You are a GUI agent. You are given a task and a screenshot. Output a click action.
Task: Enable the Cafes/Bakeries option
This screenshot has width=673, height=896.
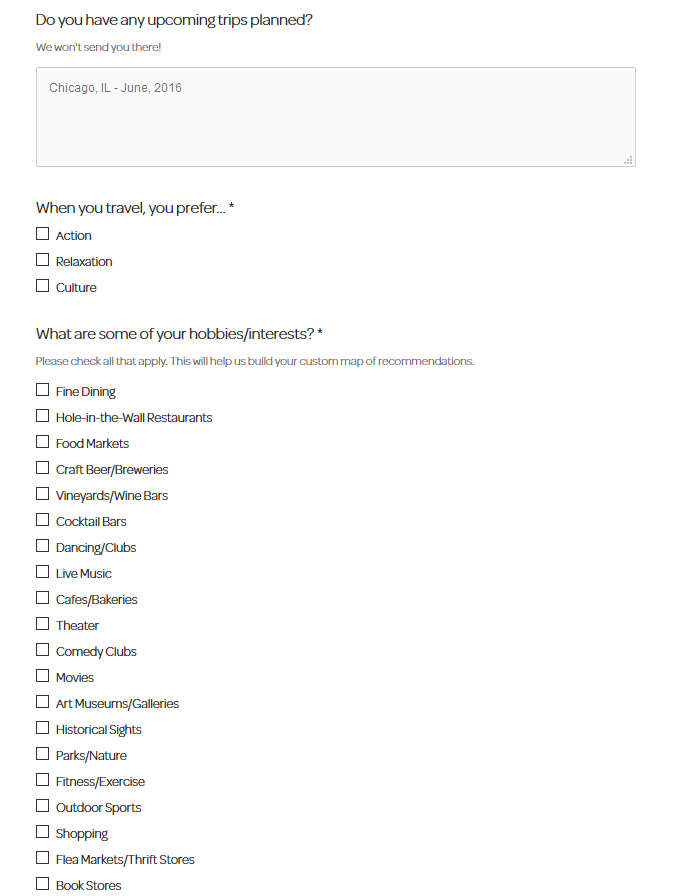42,596
